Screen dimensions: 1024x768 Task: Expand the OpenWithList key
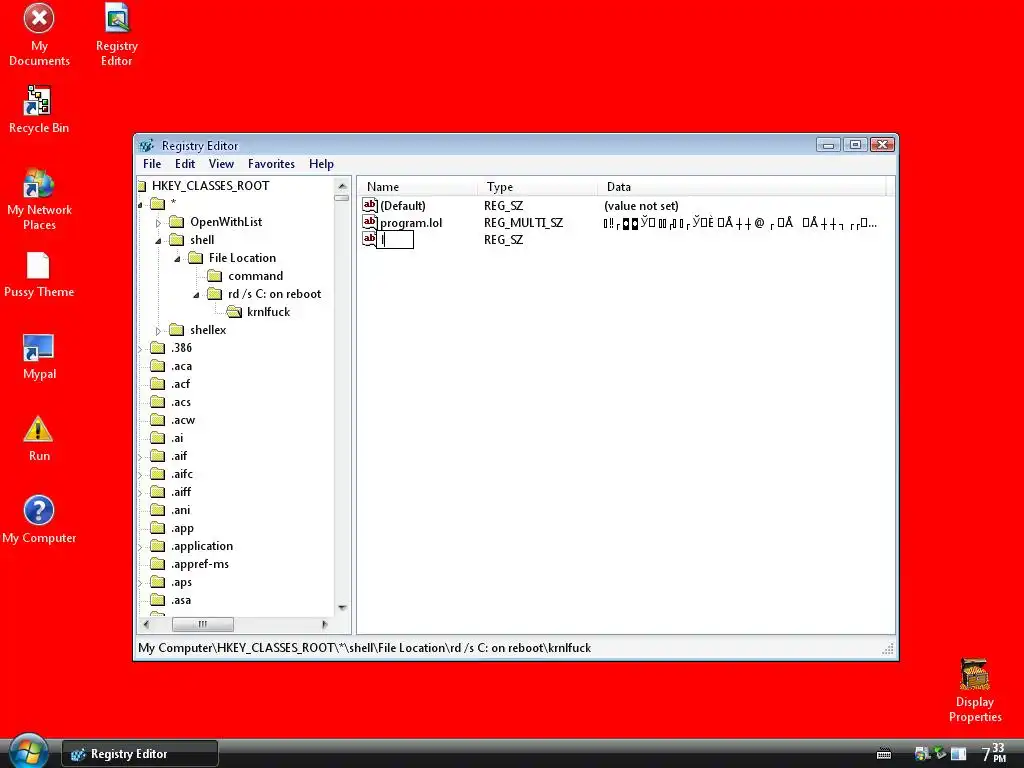point(158,223)
